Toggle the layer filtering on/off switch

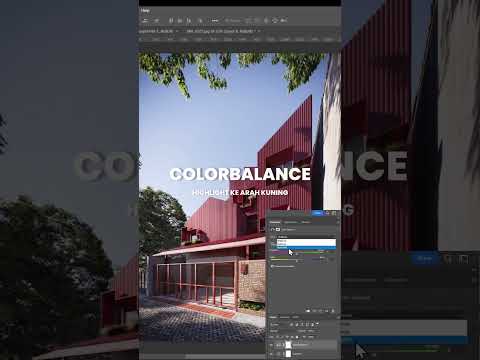(x=318, y=323)
